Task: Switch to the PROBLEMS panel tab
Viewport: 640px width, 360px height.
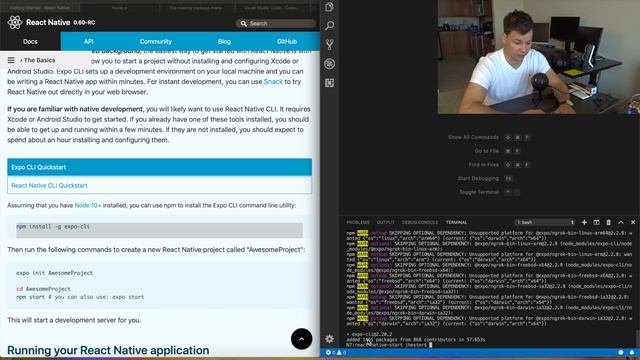Action: click(x=358, y=222)
